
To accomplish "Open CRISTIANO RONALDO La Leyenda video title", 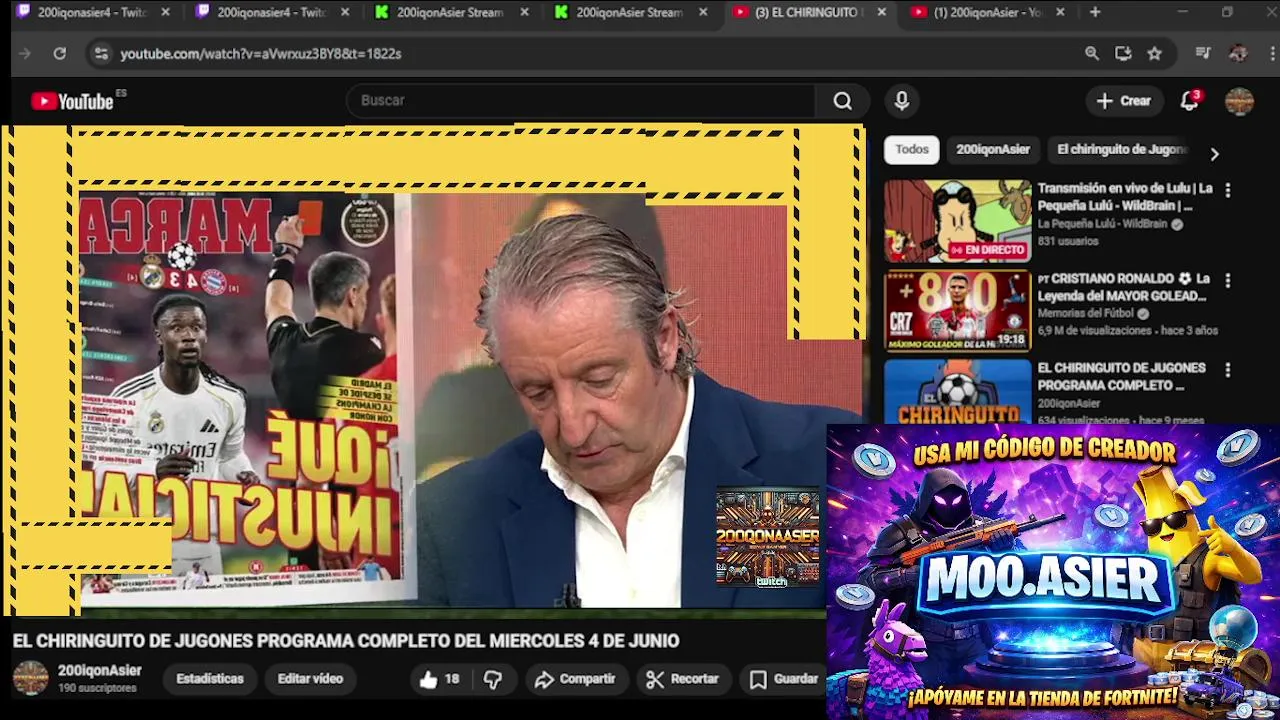I will 1123,287.
